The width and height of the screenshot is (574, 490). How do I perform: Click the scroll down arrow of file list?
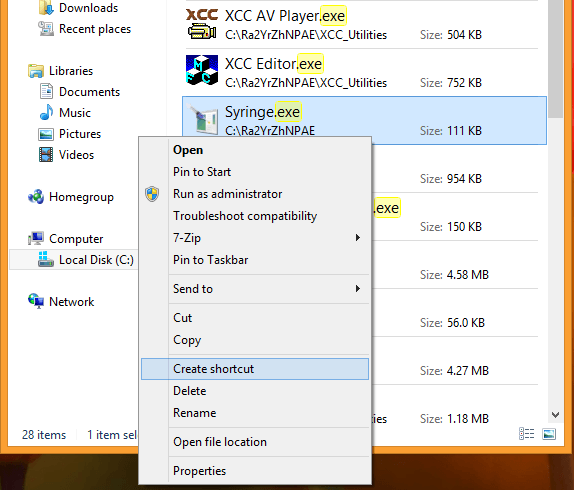[555, 415]
